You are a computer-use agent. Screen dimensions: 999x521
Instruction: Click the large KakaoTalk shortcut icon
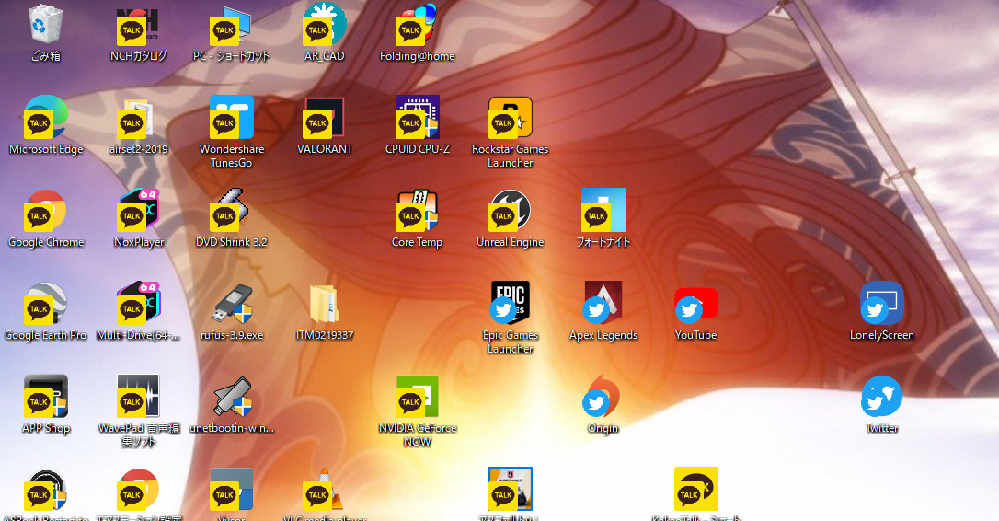click(696, 489)
